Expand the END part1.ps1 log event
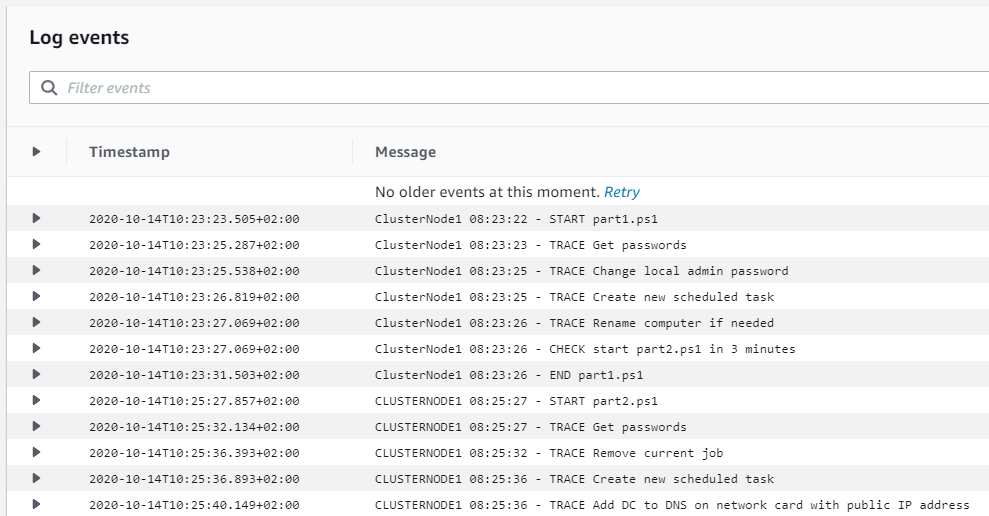This screenshot has width=989, height=516. point(37,374)
